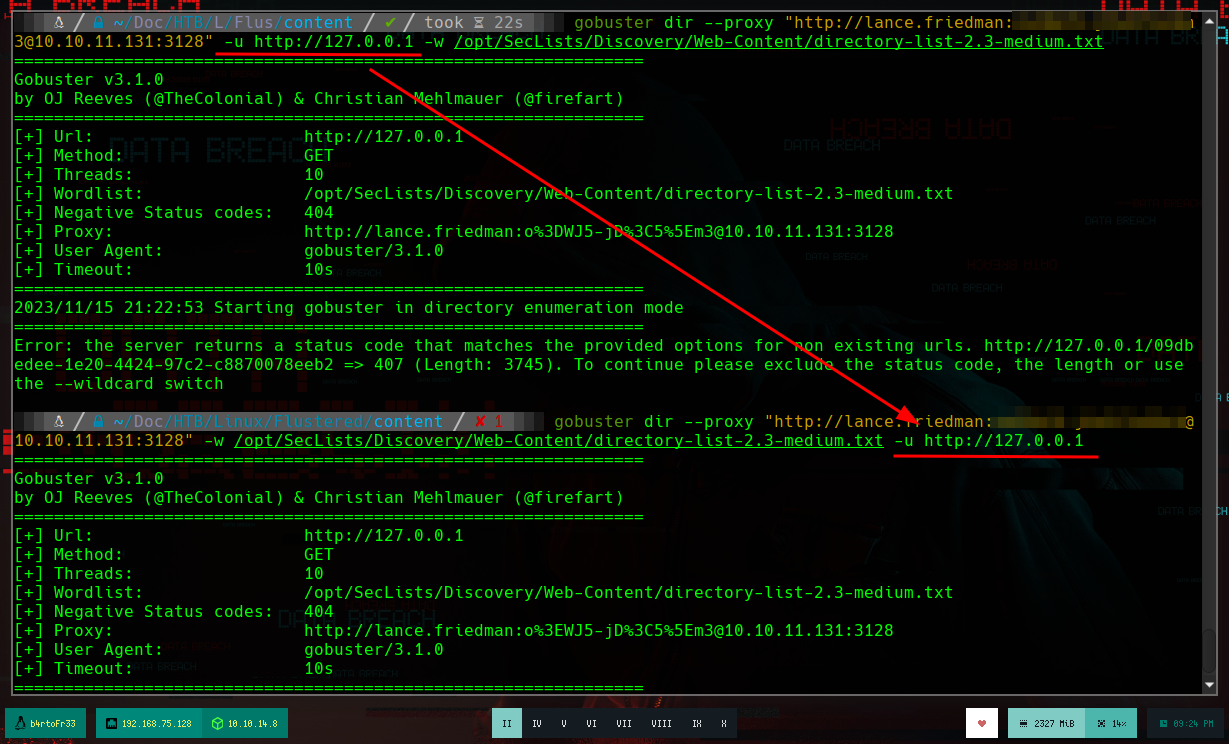Click the 'gobuster dir --proxy' text in the second prompt

(654, 421)
